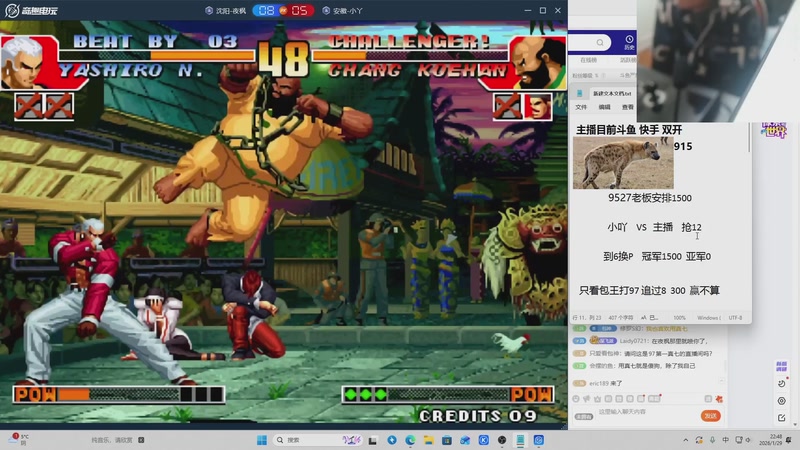This screenshot has width=800, height=450.
Task: Click the chat input field
Action: click(647, 412)
